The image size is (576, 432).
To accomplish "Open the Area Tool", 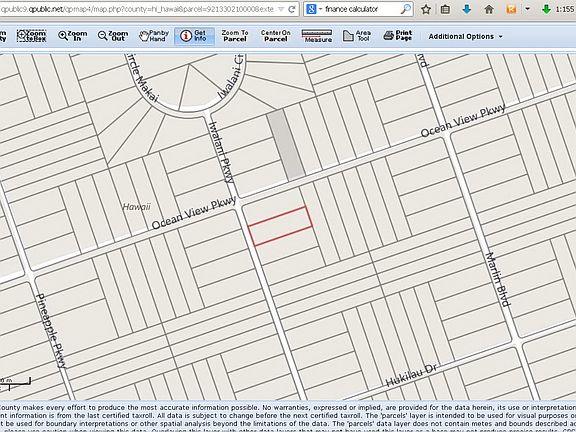I will (x=356, y=36).
